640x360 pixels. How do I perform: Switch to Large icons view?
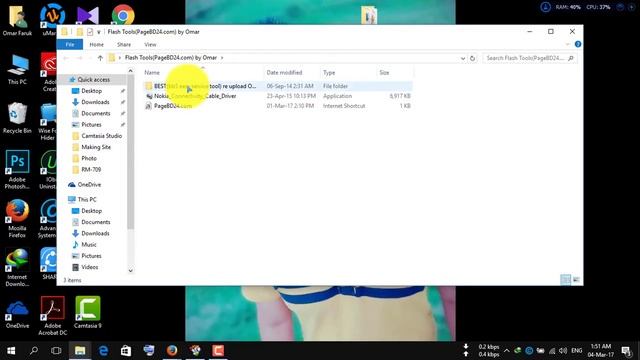coord(576,280)
